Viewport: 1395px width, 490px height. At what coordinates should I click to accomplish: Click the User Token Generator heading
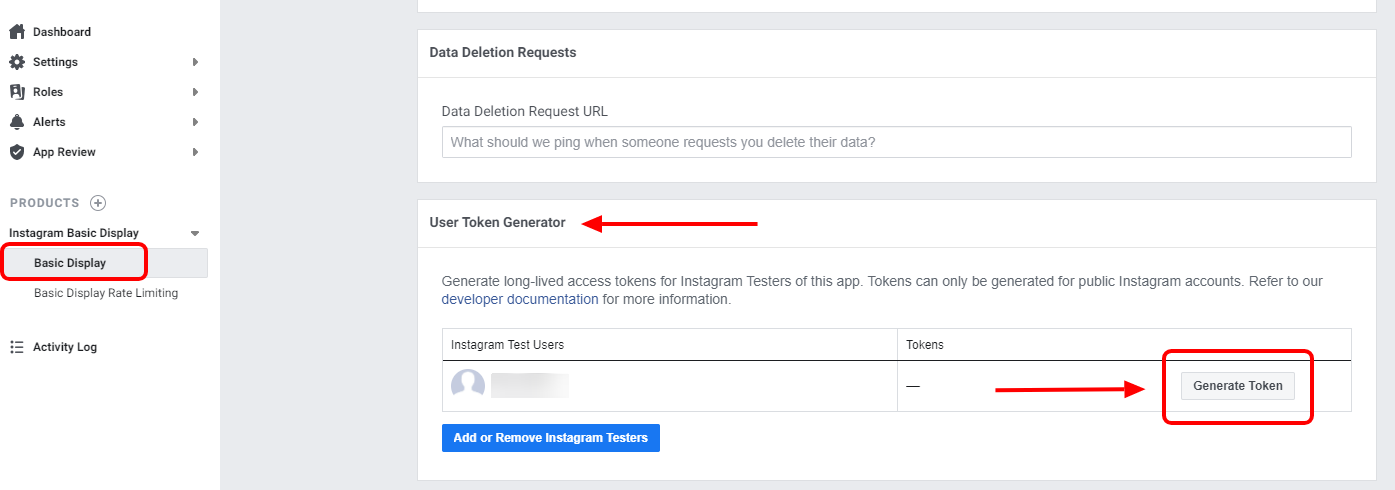[498, 222]
